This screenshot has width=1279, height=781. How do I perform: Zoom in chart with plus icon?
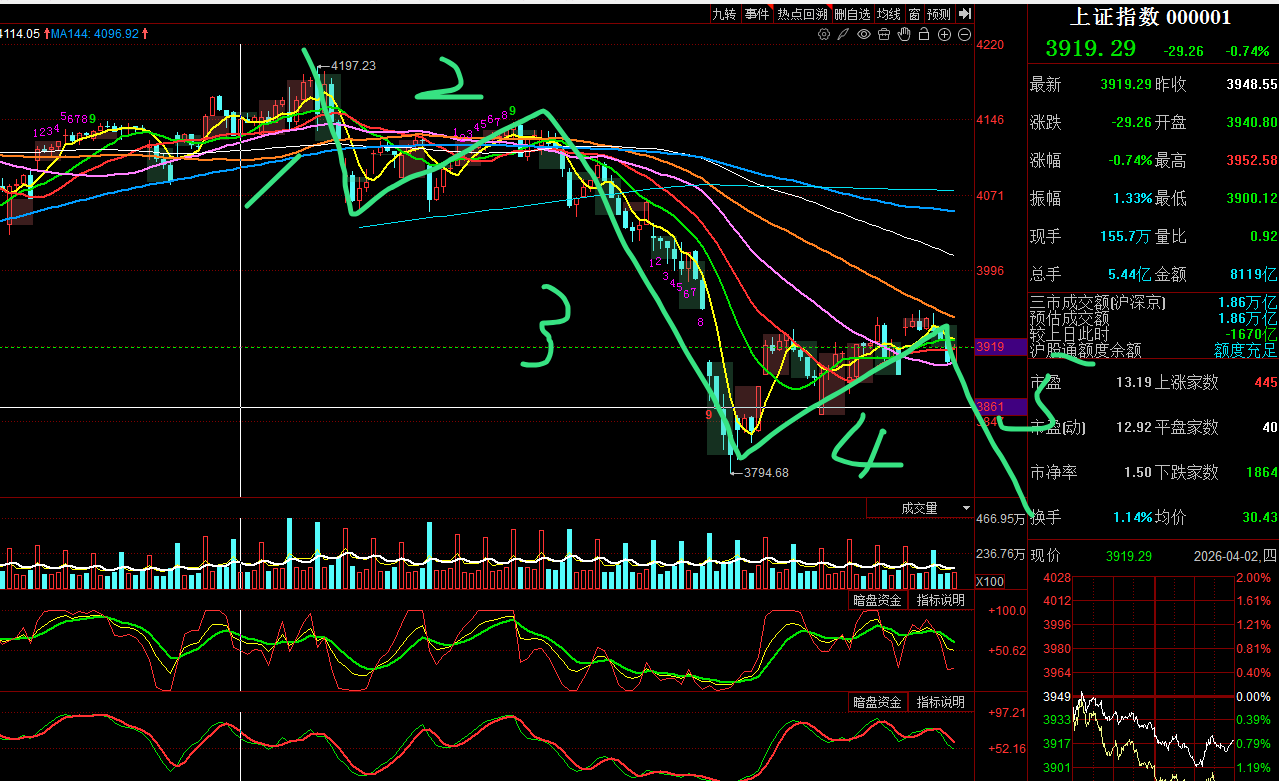[x=944, y=34]
